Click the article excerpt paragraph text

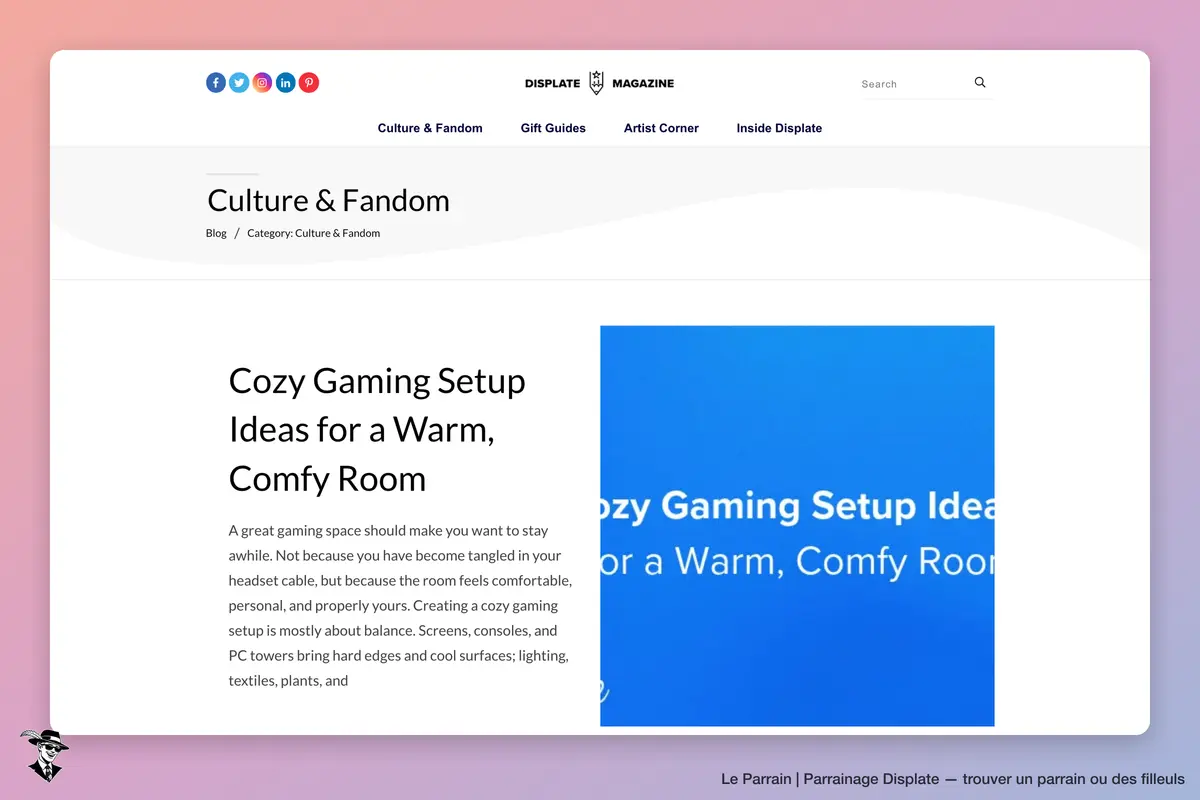pos(400,606)
